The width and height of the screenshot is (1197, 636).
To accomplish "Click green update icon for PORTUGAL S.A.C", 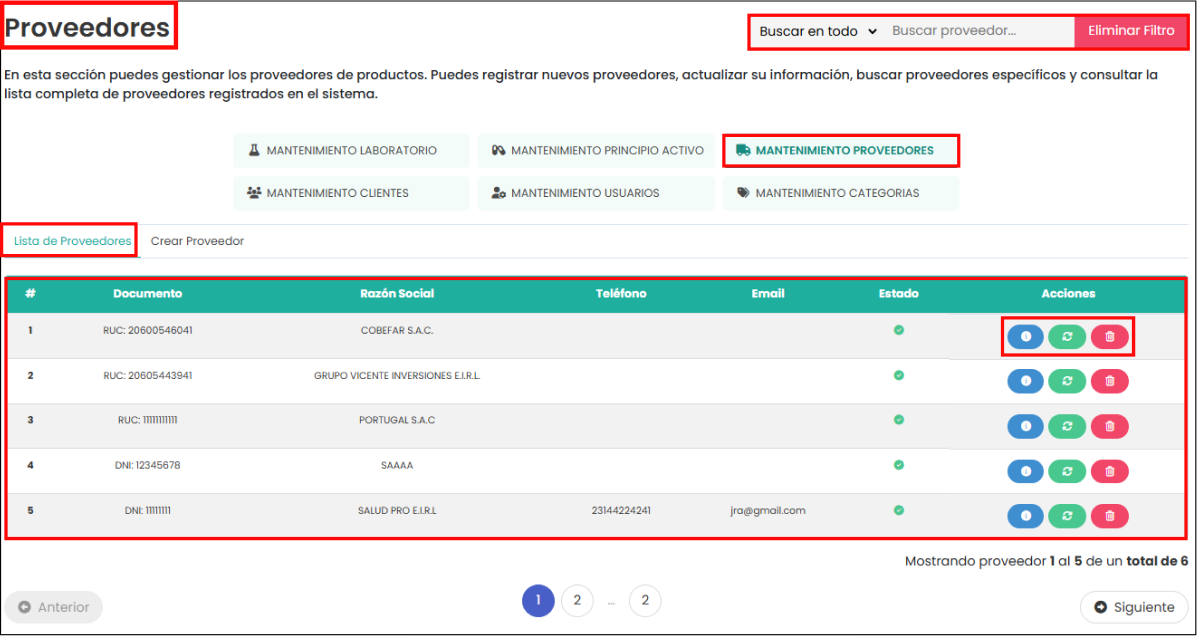I will pyautogui.click(x=1067, y=426).
